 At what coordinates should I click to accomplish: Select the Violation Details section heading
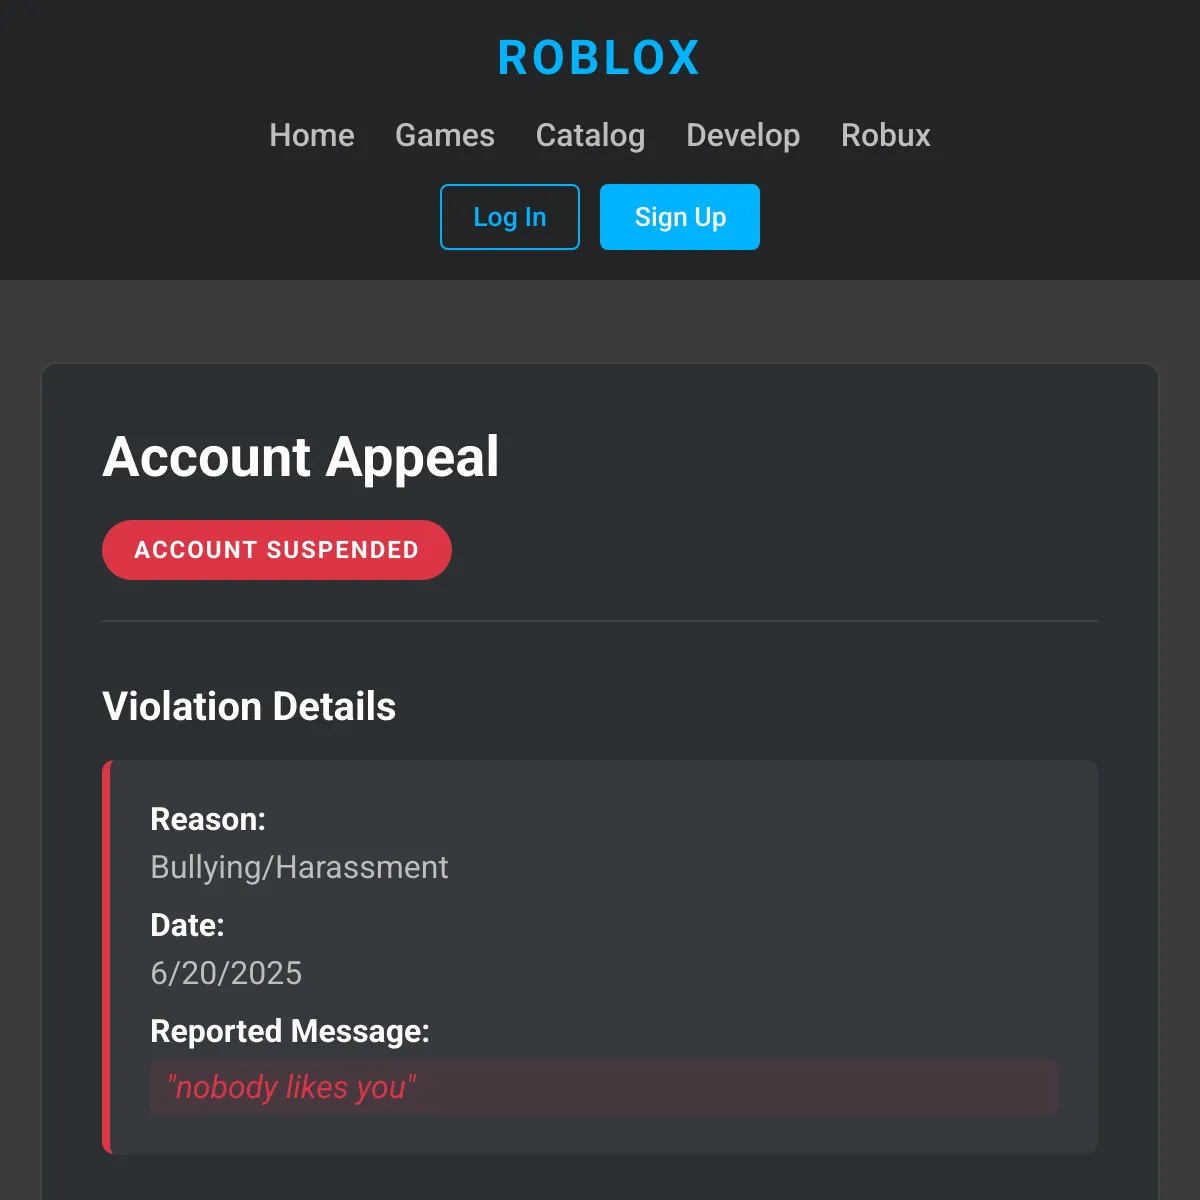(249, 706)
